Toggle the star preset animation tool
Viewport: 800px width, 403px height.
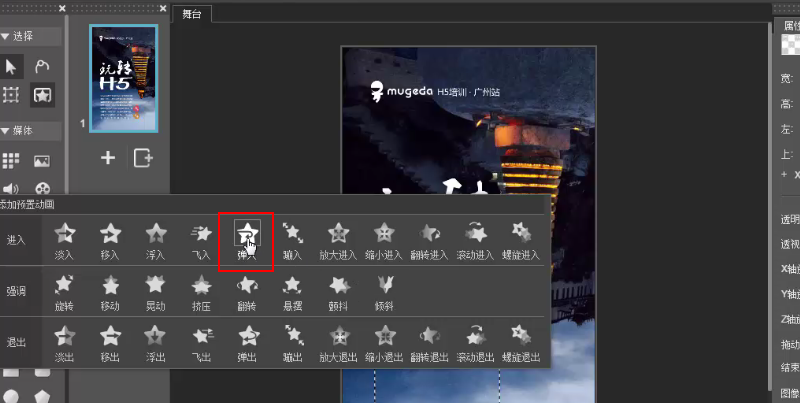[x=42, y=94]
